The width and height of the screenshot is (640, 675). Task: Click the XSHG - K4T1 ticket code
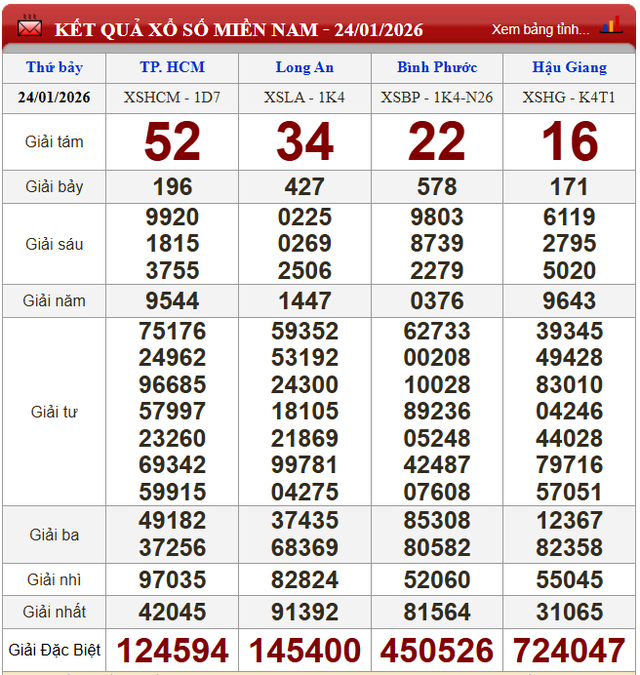(x=569, y=98)
